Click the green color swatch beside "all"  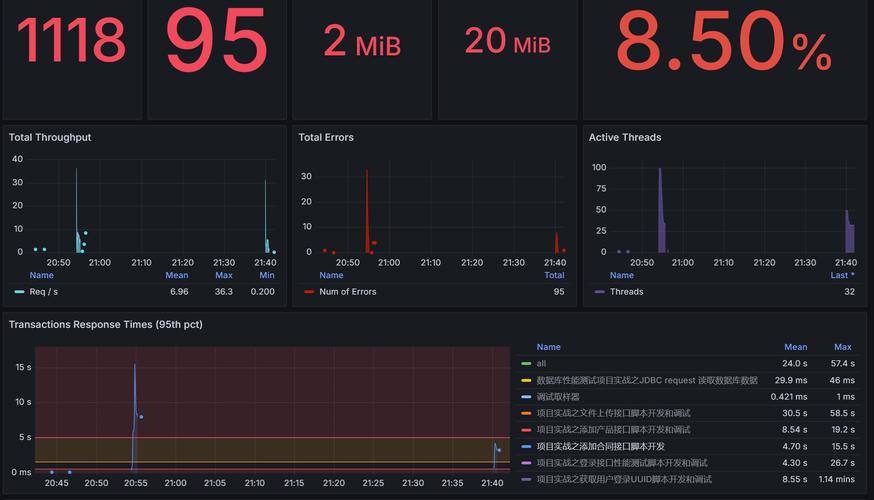tap(526, 364)
